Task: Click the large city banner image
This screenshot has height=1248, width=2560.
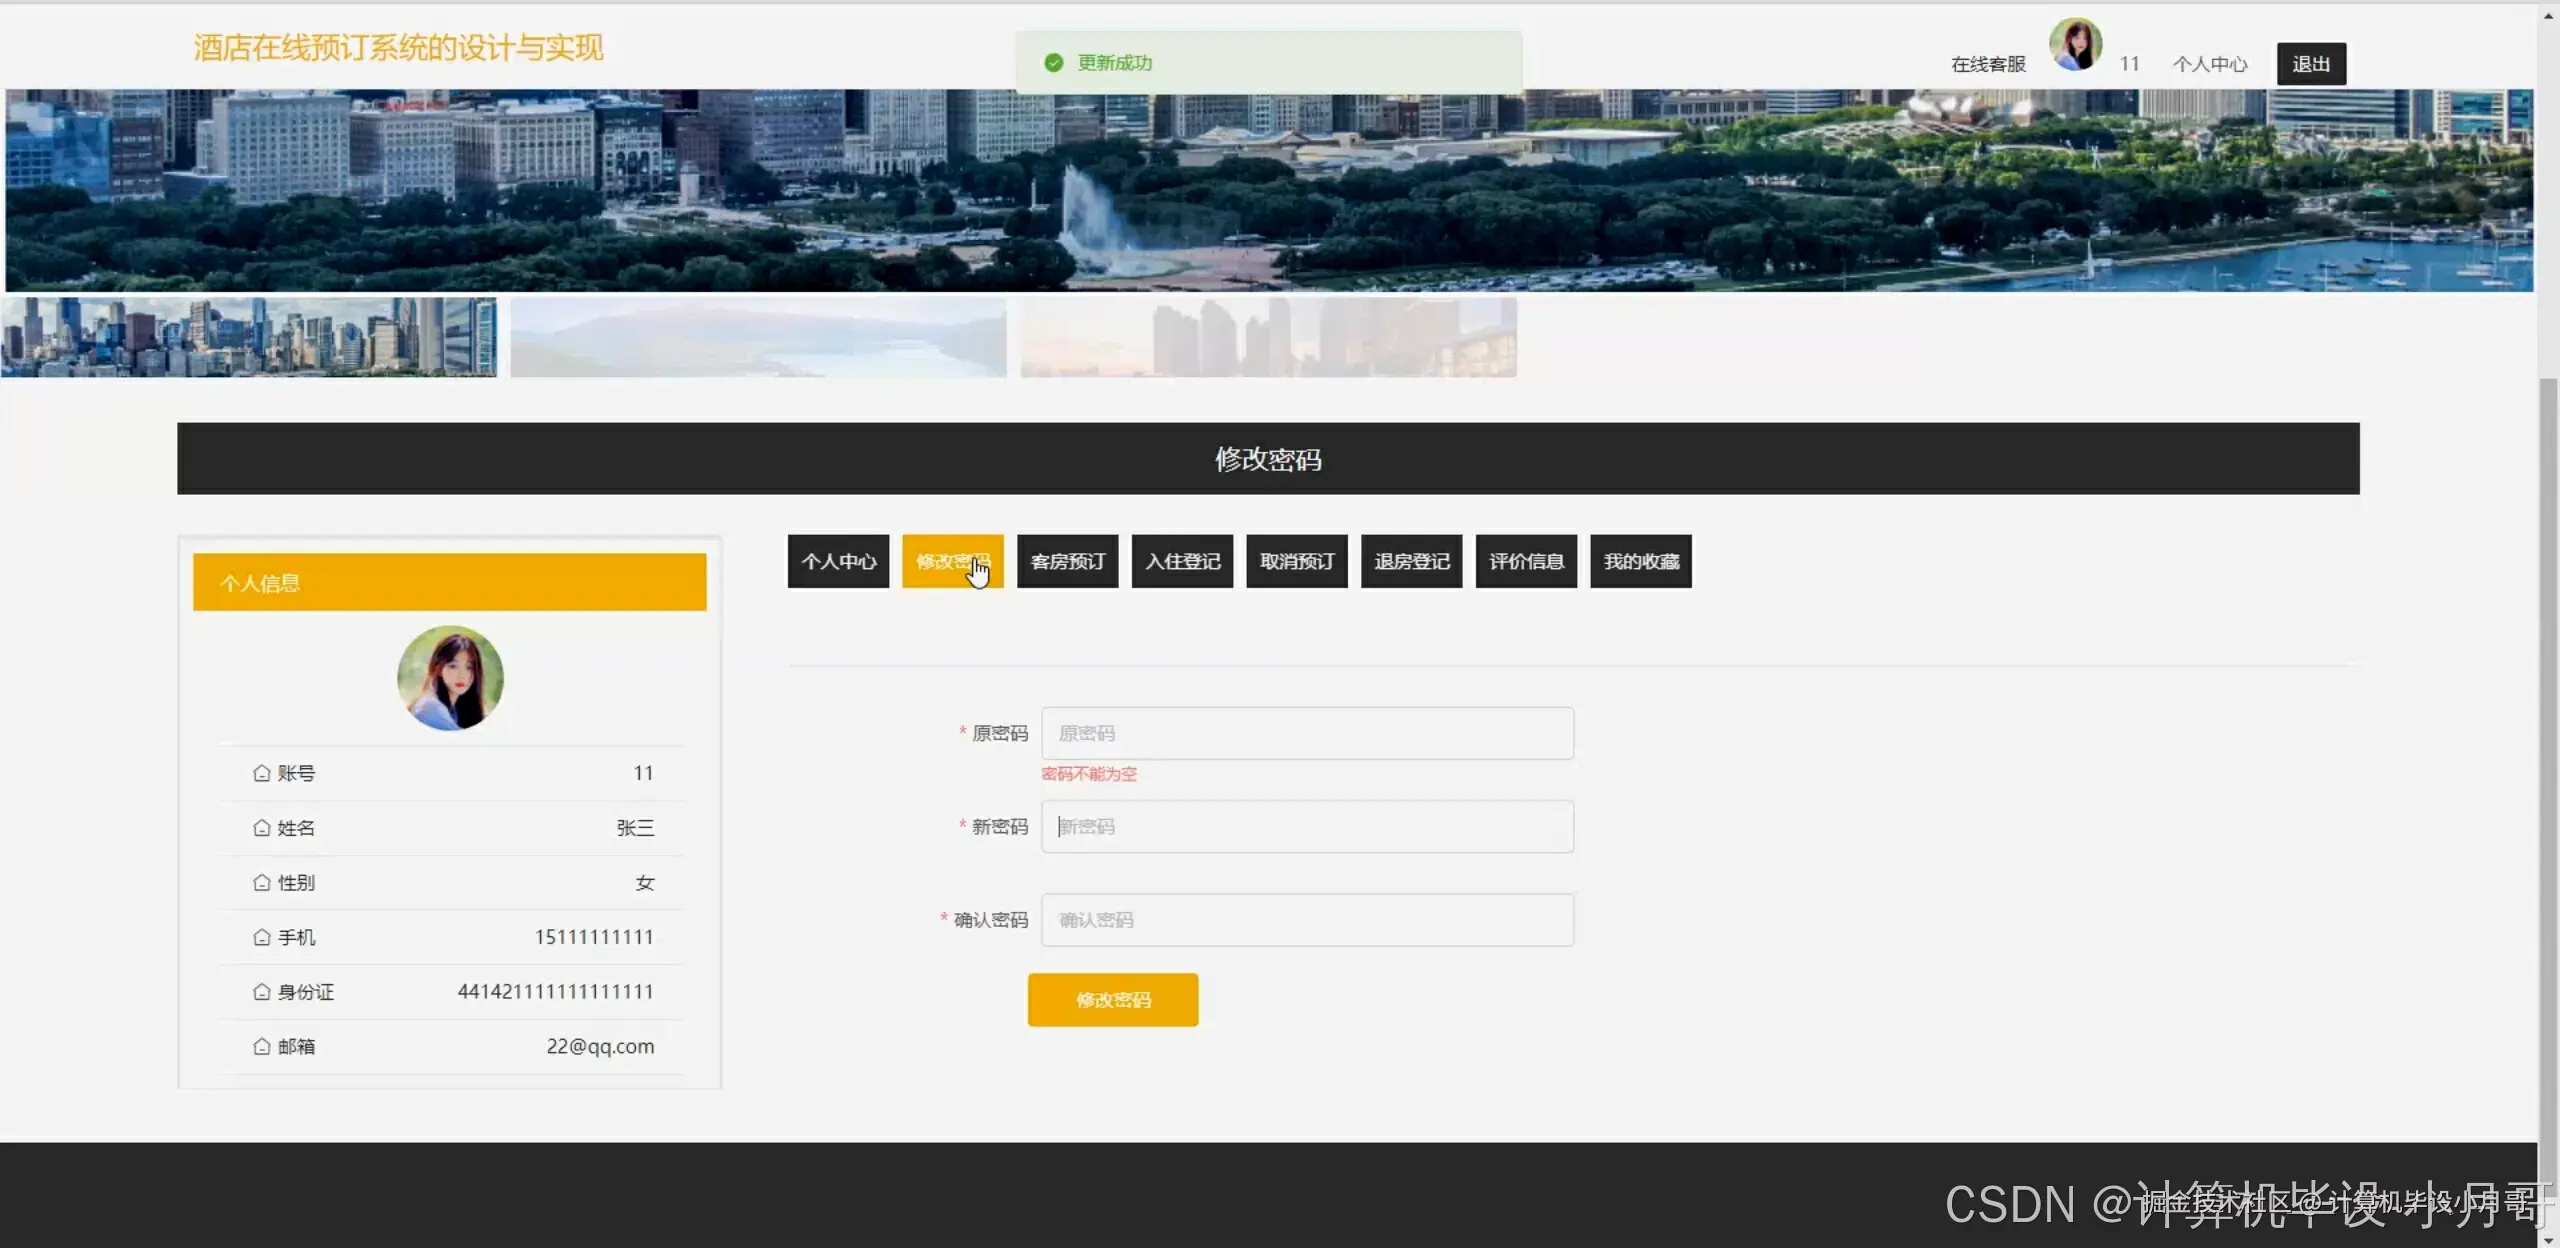Action: pos(1269,190)
